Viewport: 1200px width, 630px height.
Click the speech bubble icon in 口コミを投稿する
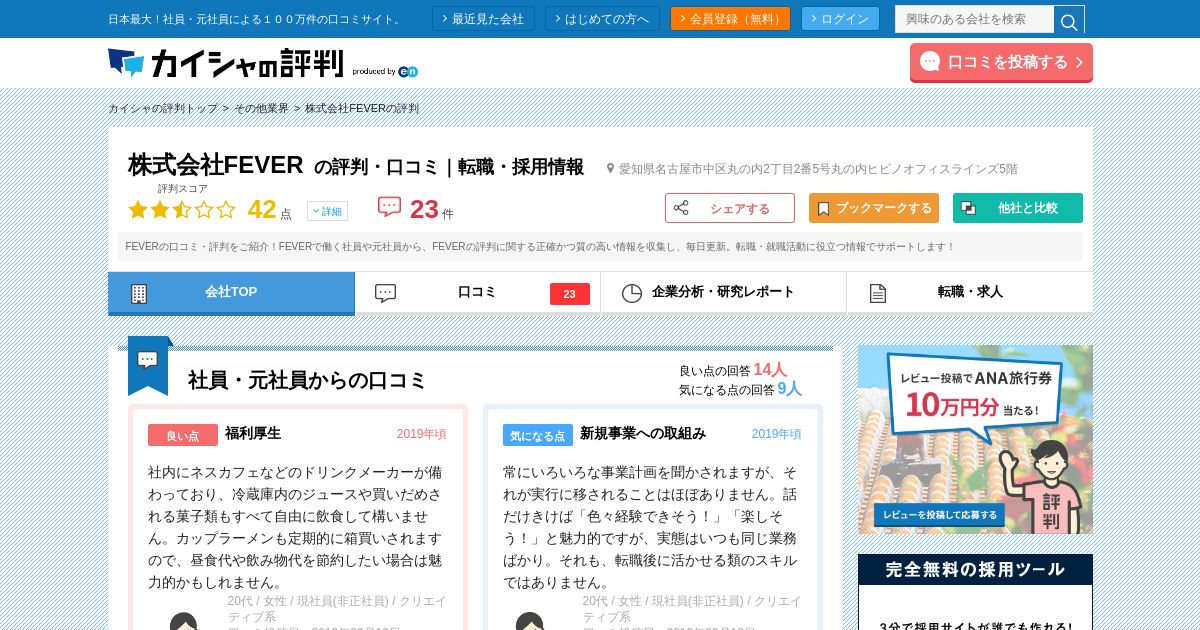pos(930,61)
